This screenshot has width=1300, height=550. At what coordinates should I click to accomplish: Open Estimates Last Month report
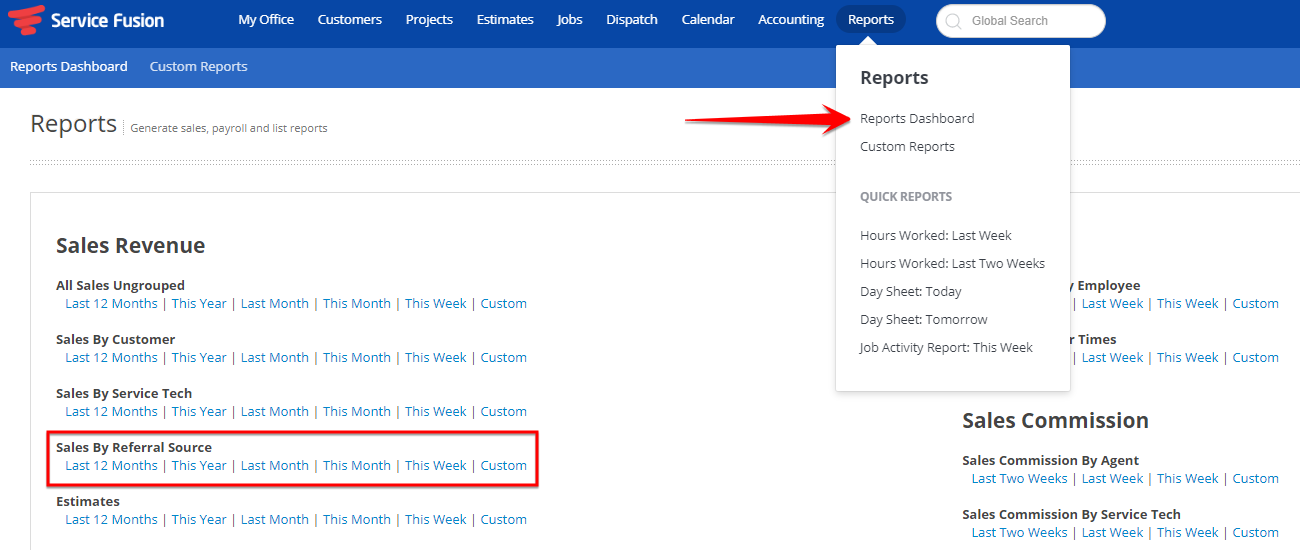[275, 520]
